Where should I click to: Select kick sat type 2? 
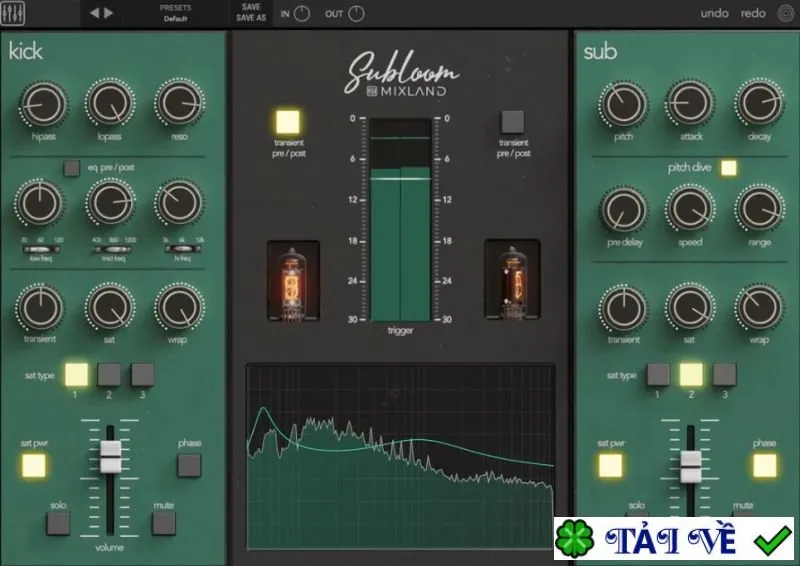(109, 375)
